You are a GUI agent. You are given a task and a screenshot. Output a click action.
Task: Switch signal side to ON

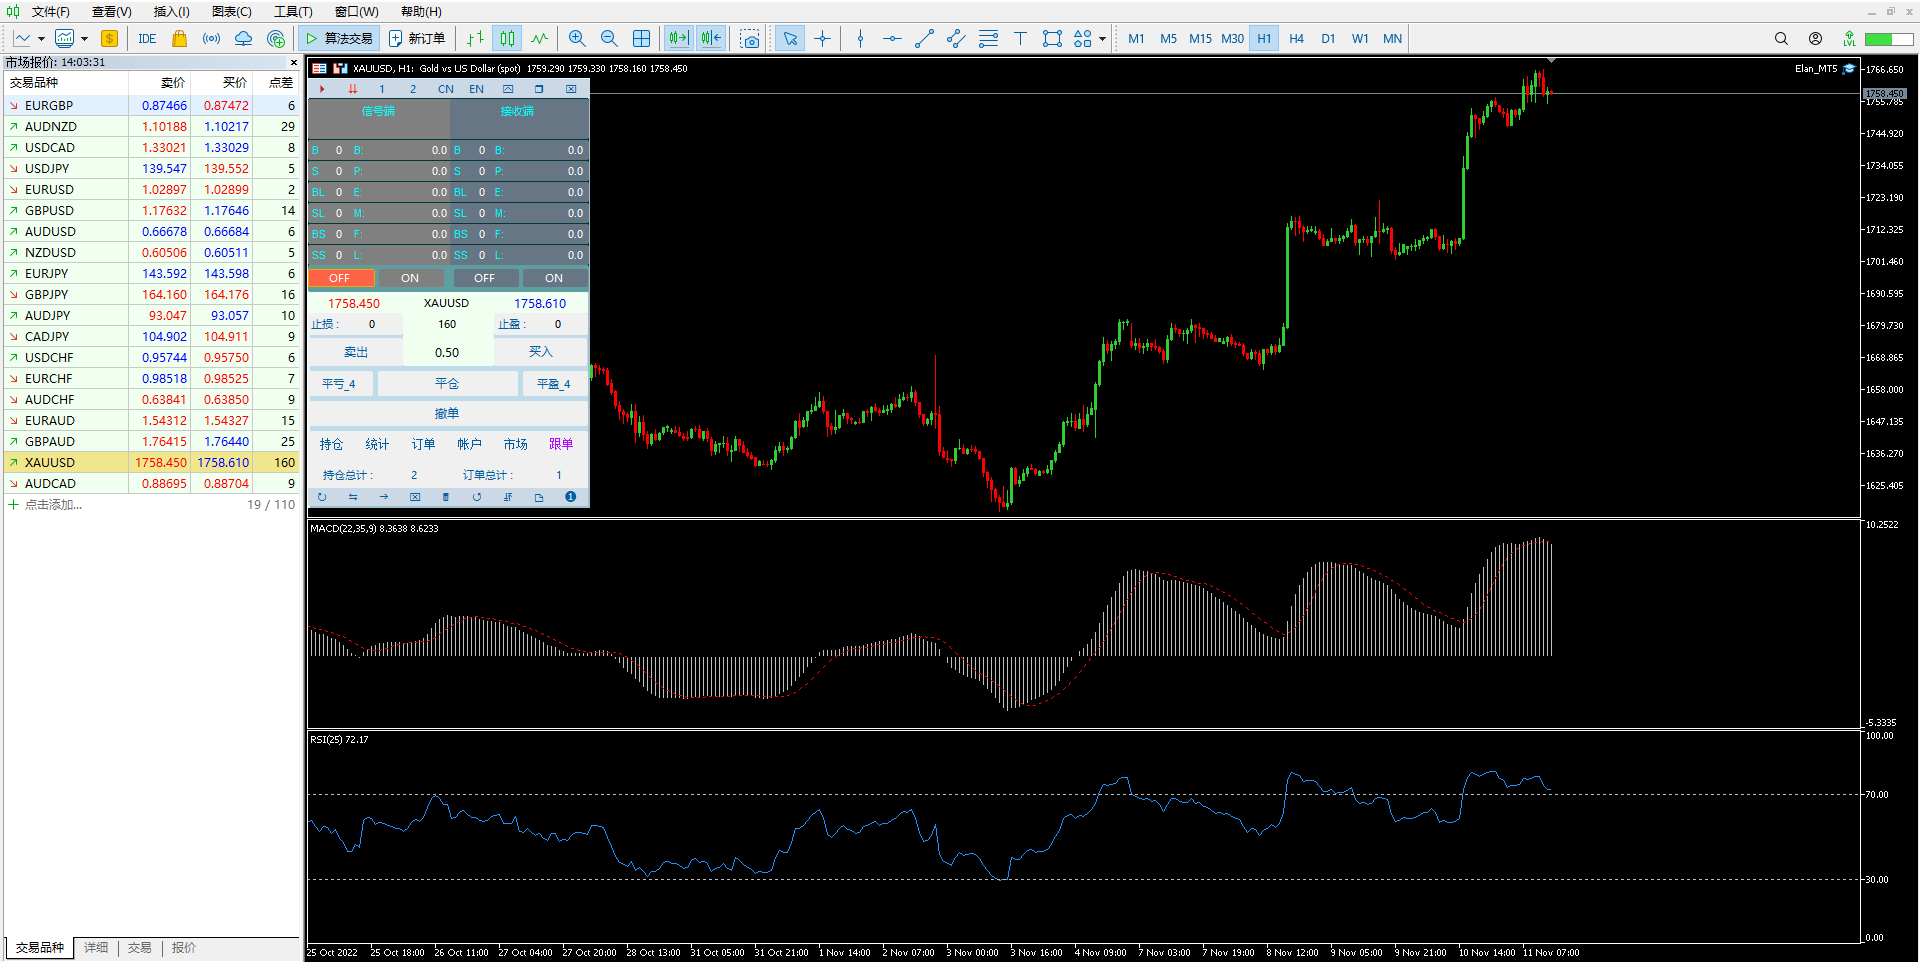click(x=410, y=278)
